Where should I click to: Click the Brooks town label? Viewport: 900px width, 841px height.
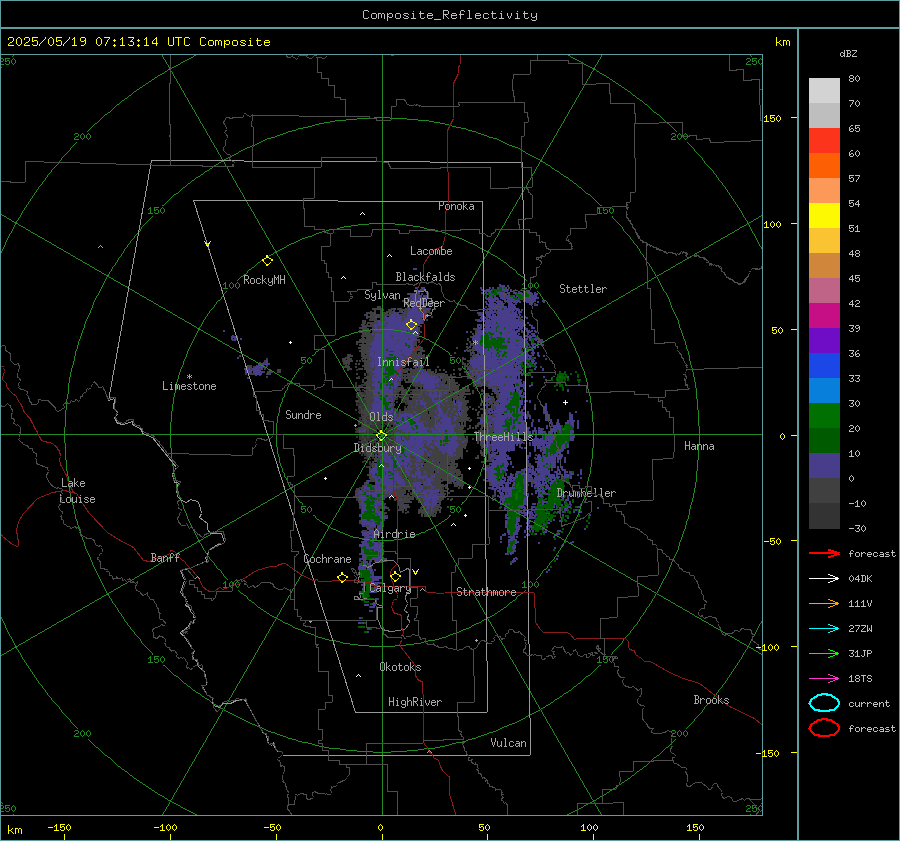click(x=711, y=700)
